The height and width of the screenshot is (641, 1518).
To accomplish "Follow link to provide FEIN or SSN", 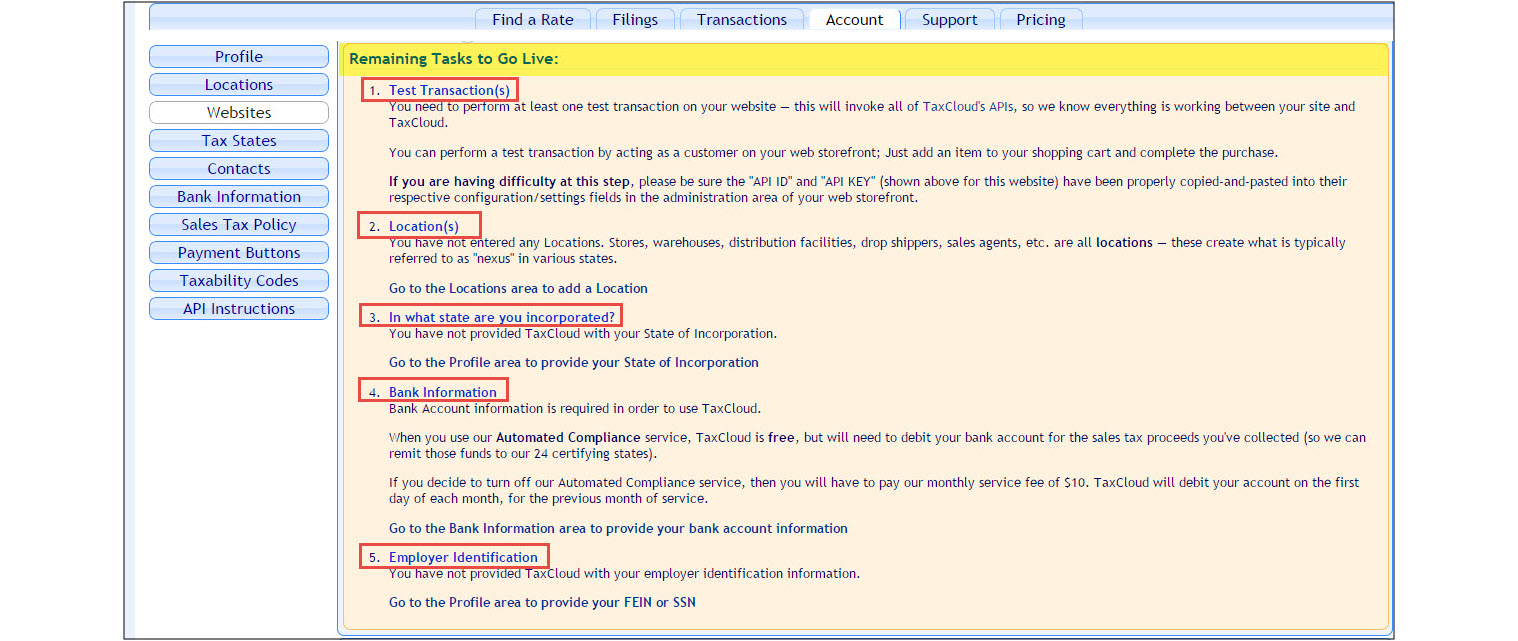I will pos(542,602).
